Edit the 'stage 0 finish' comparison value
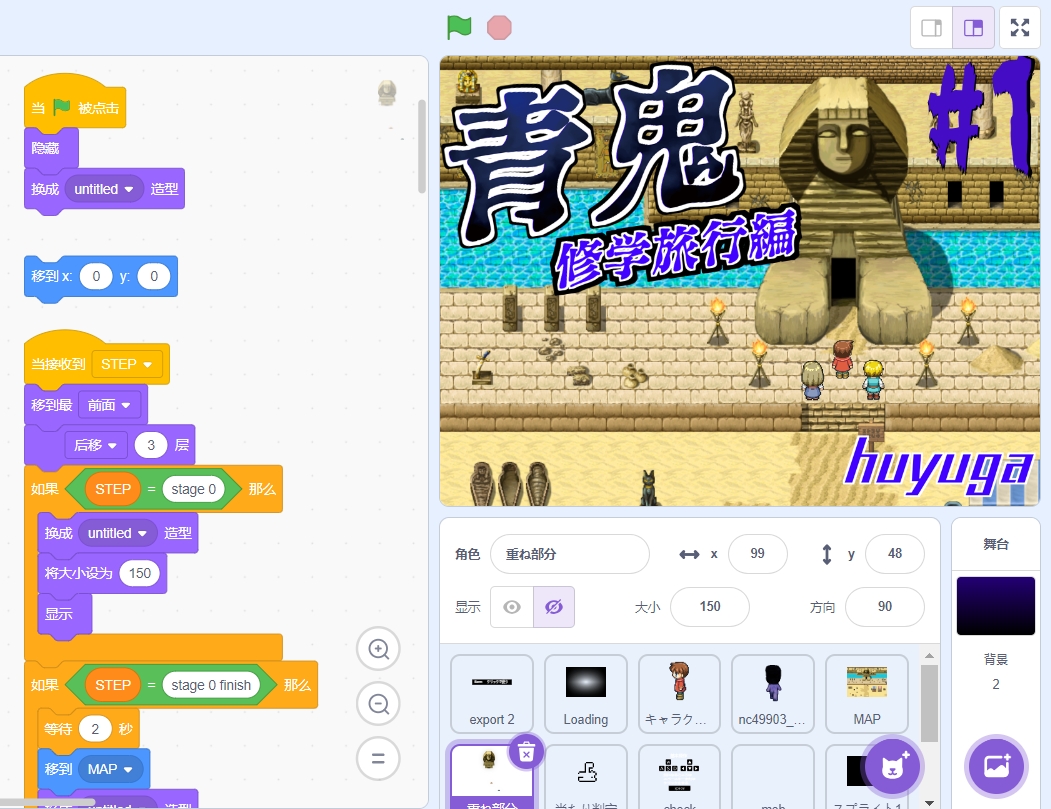Image resolution: width=1051 pixels, height=809 pixels. coord(210,685)
